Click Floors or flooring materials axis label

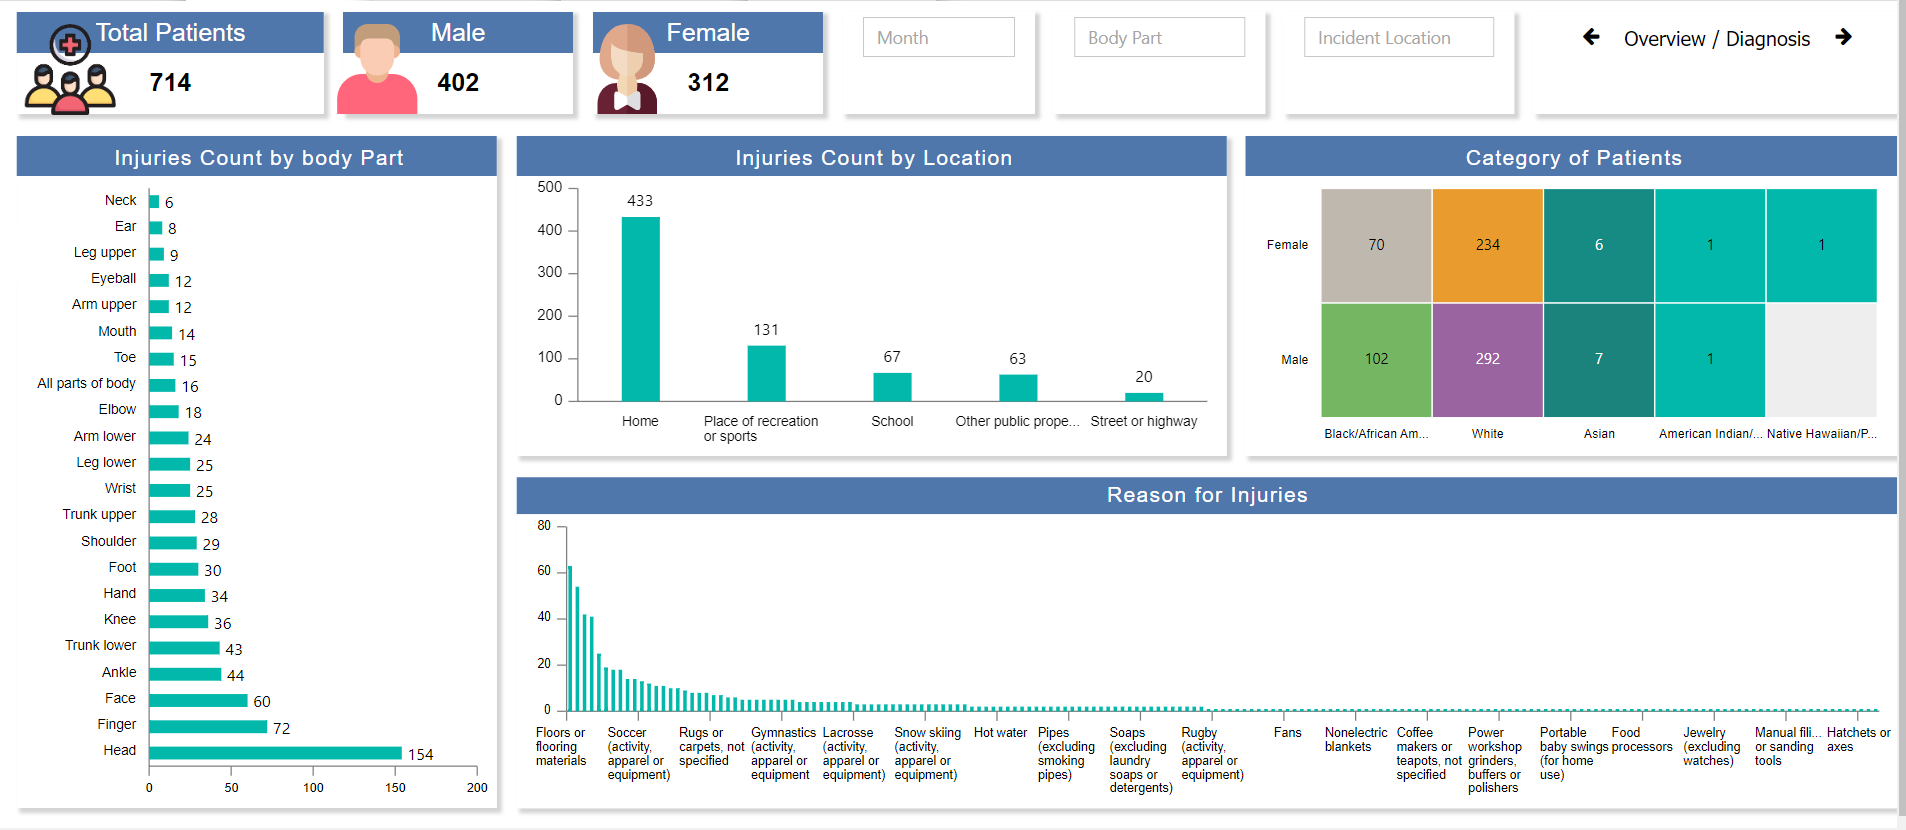tap(561, 747)
